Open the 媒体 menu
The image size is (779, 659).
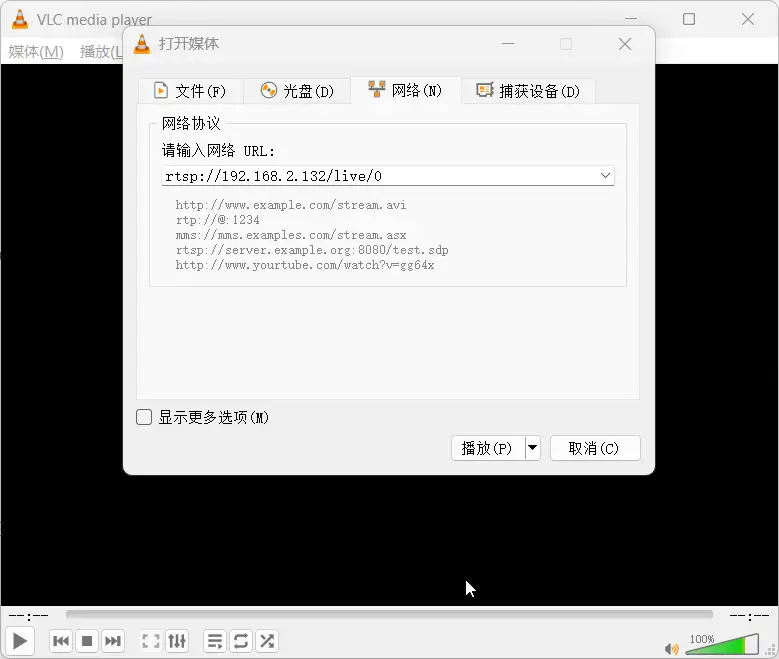point(36,51)
